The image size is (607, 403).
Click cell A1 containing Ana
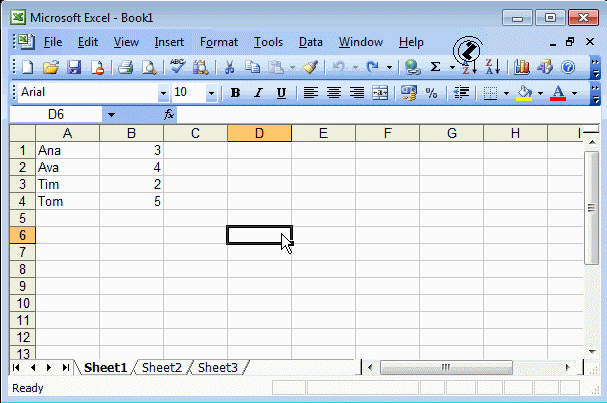click(67, 150)
